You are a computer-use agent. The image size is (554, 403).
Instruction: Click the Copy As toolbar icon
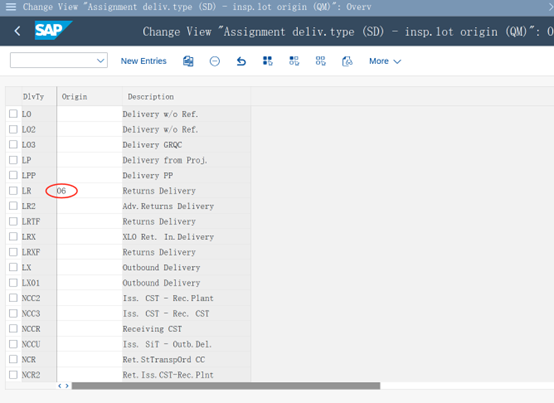(x=188, y=61)
